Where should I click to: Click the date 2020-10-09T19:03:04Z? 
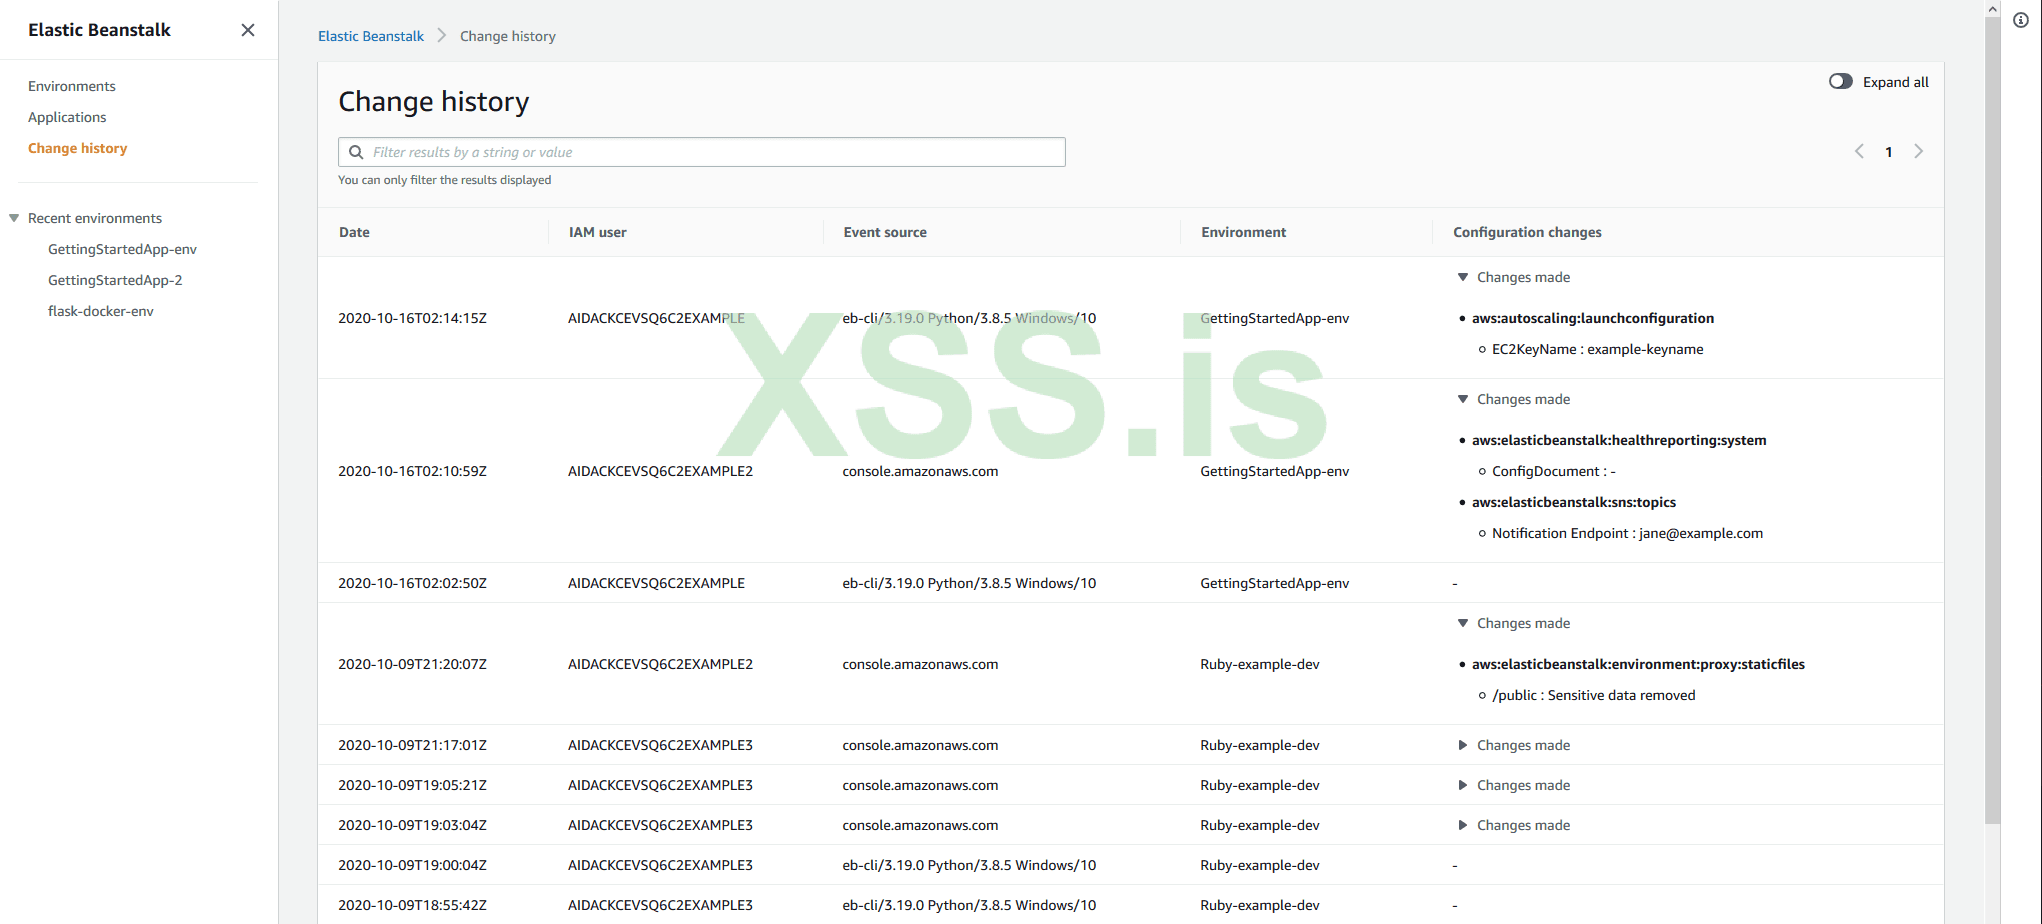tap(412, 825)
